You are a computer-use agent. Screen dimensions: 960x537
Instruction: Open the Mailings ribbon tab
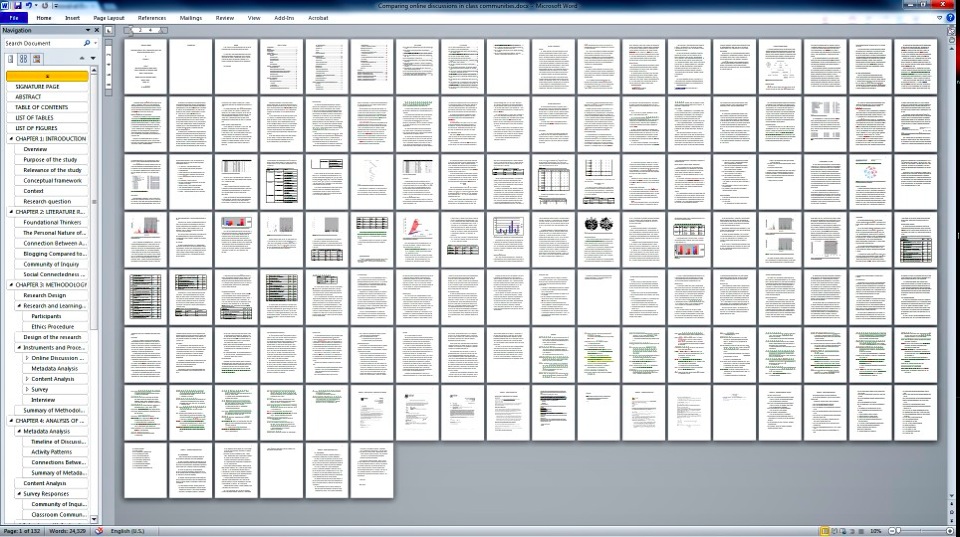[x=190, y=18]
